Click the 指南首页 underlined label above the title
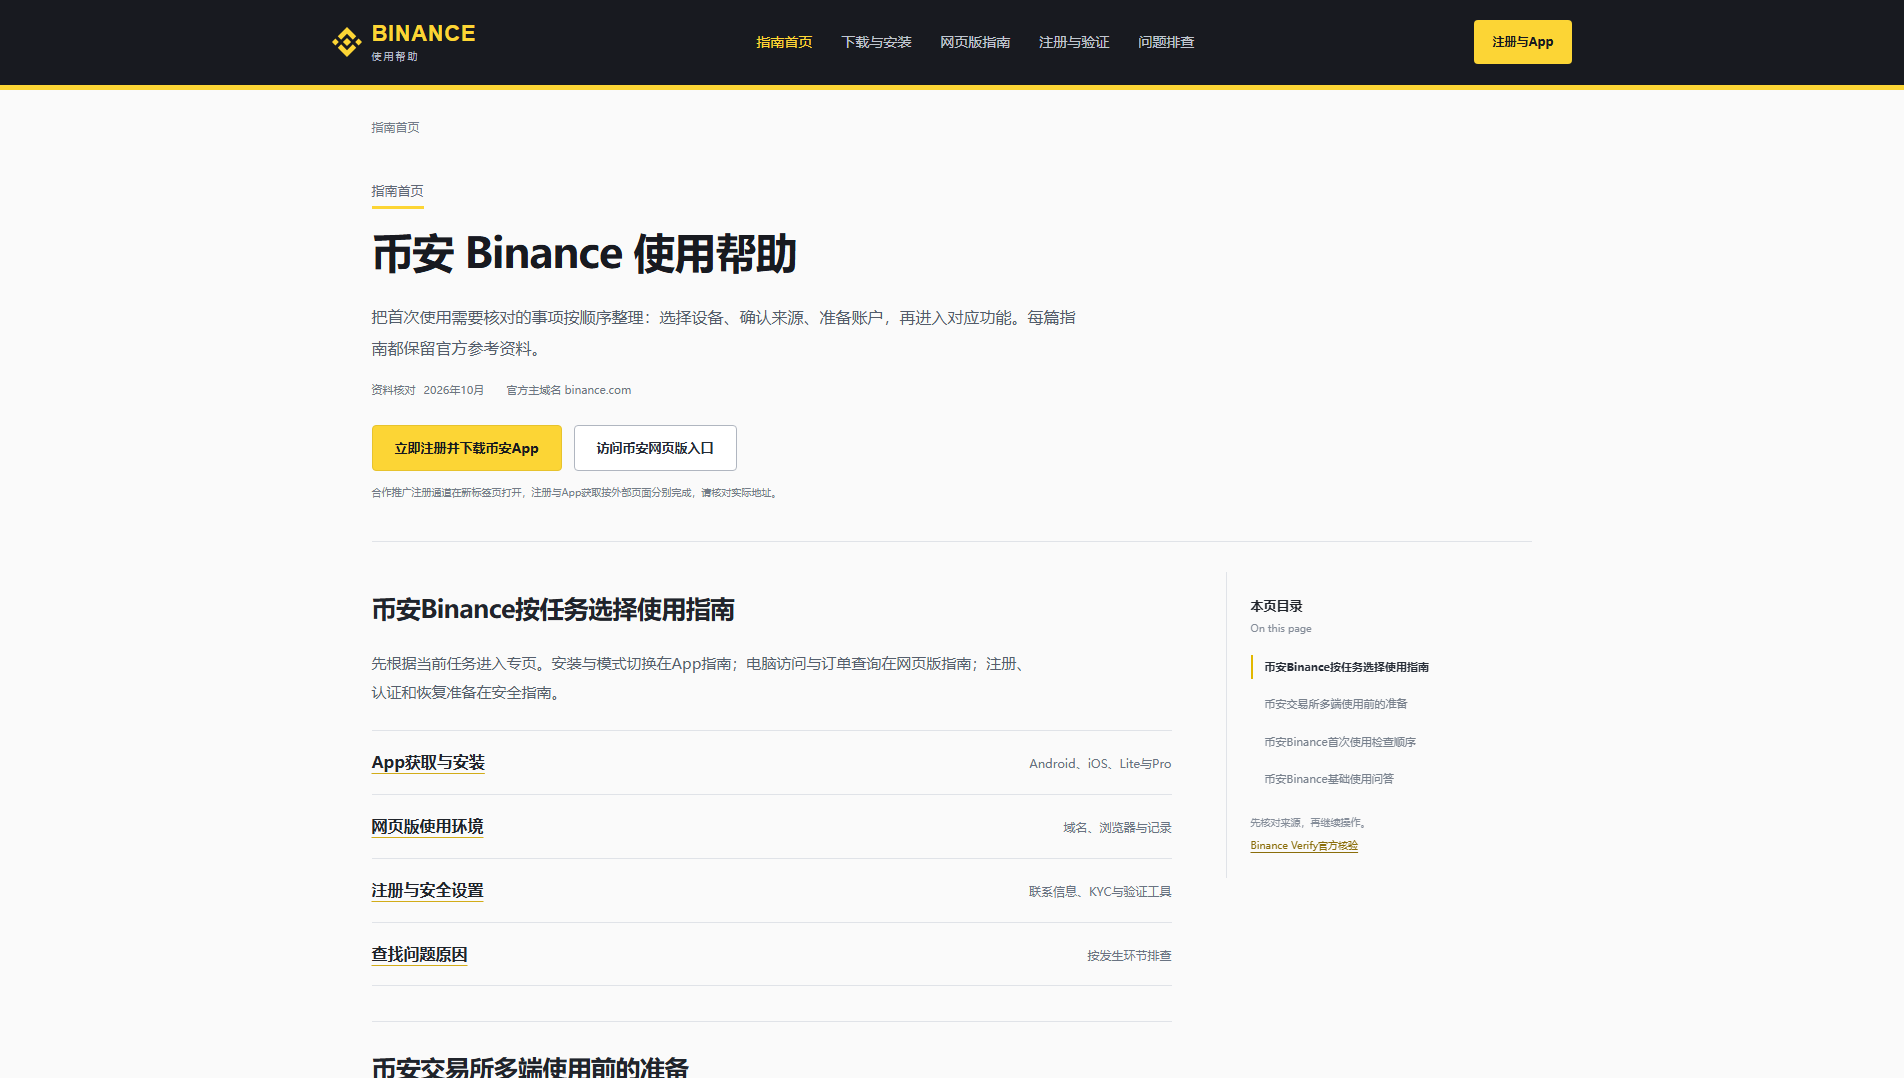 click(x=397, y=191)
